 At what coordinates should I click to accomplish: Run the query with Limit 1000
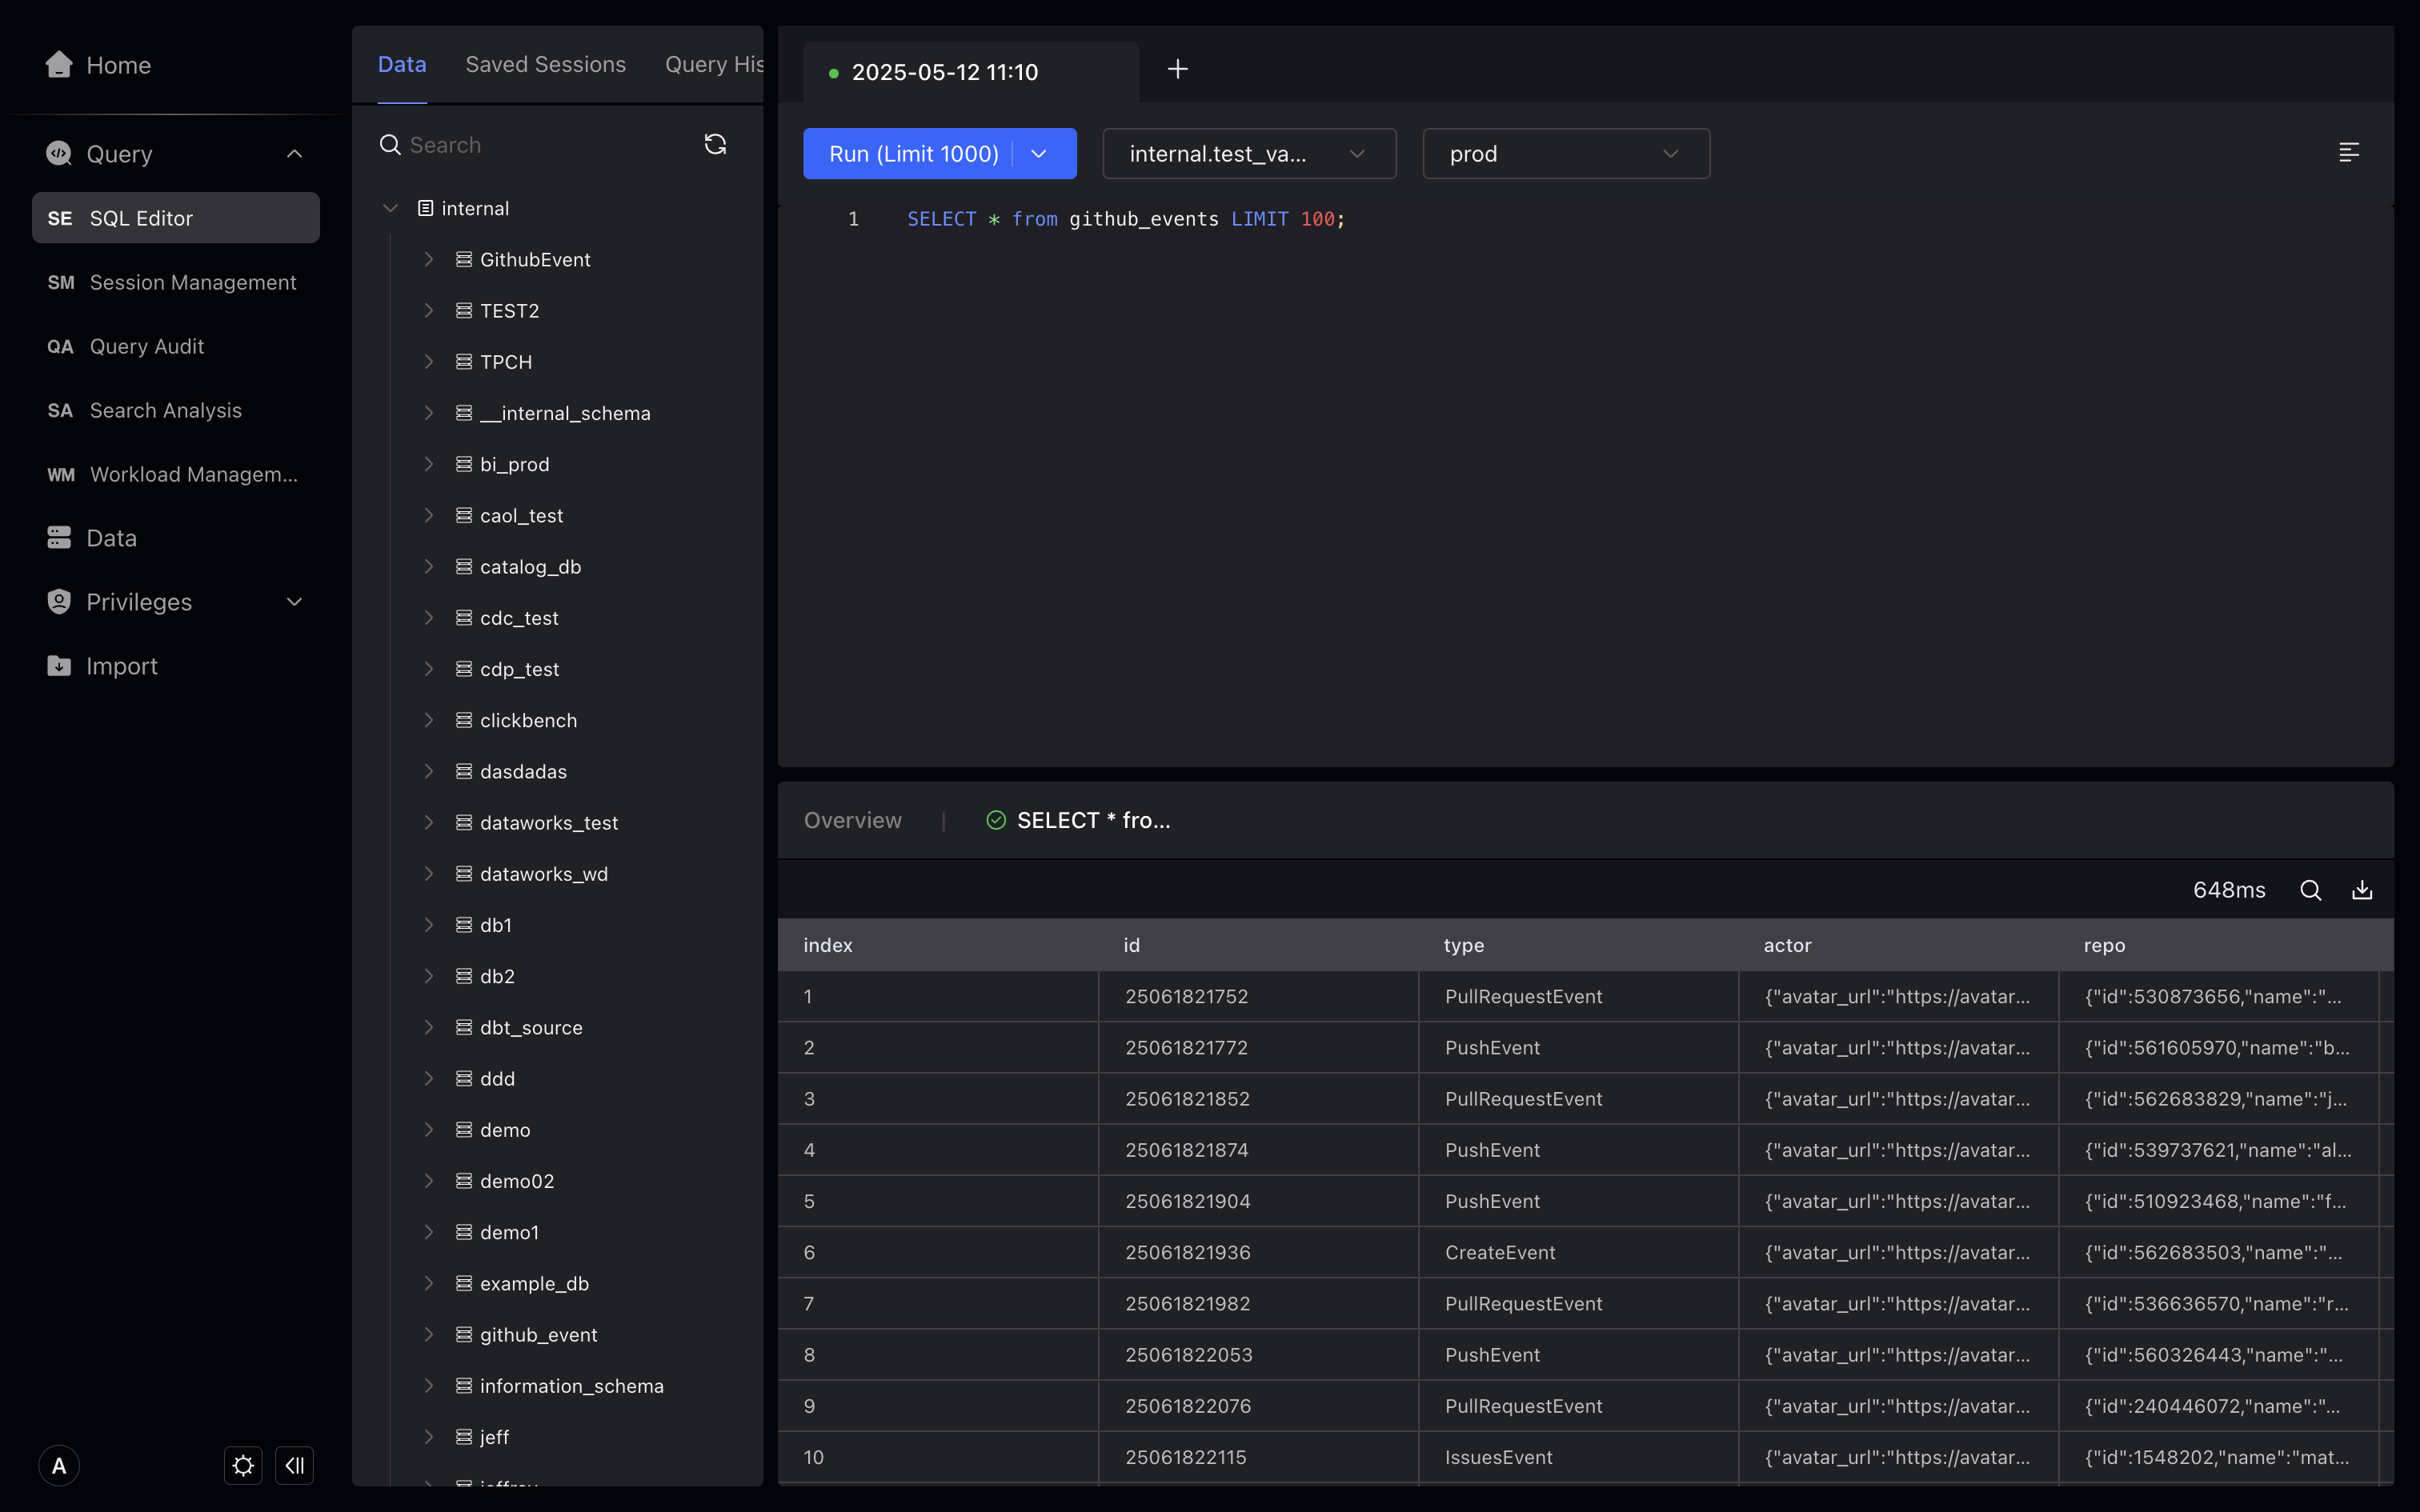click(914, 153)
